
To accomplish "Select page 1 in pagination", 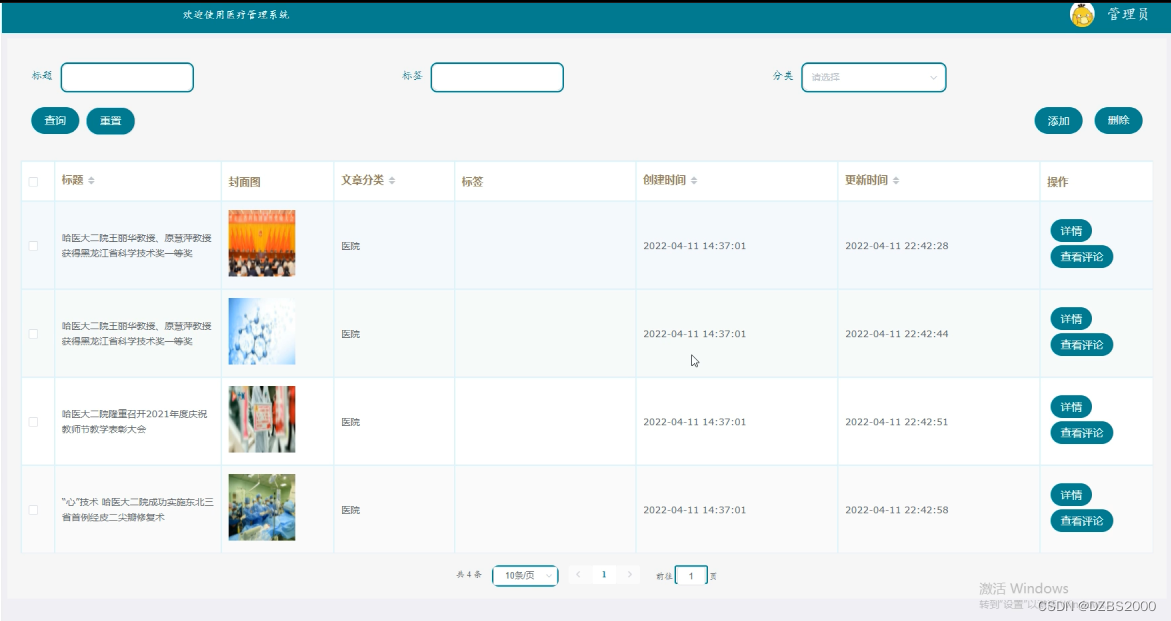I will [x=603, y=575].
